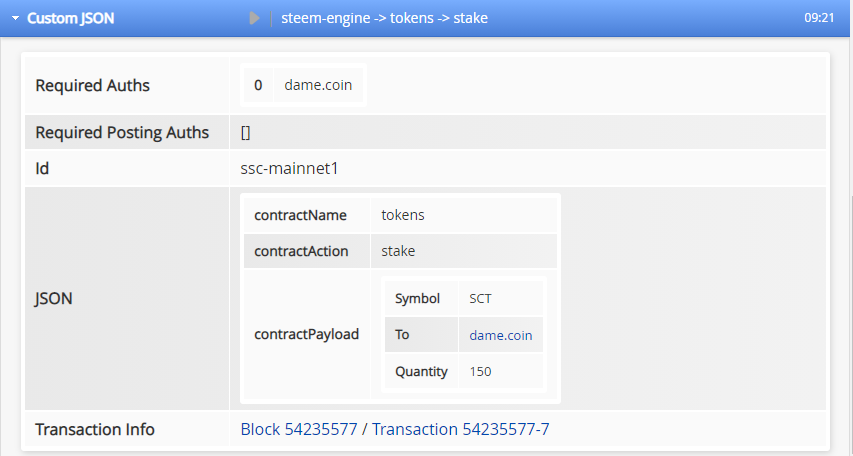Click the Symbol key
Viewport: 853px width, 456px height.
[417, 299]
